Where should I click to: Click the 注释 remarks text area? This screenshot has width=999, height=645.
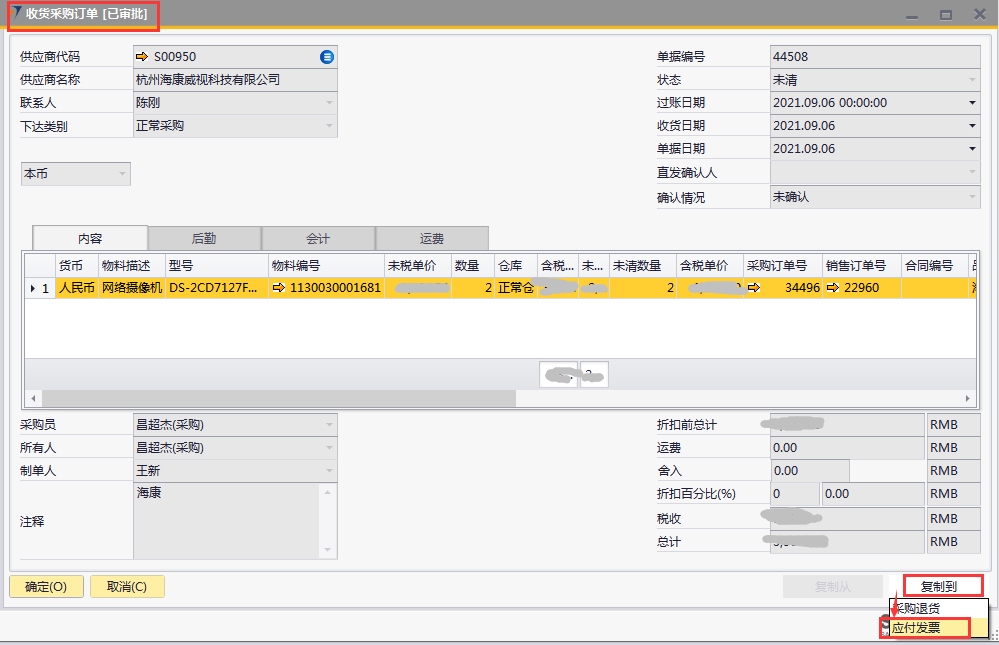227,520
